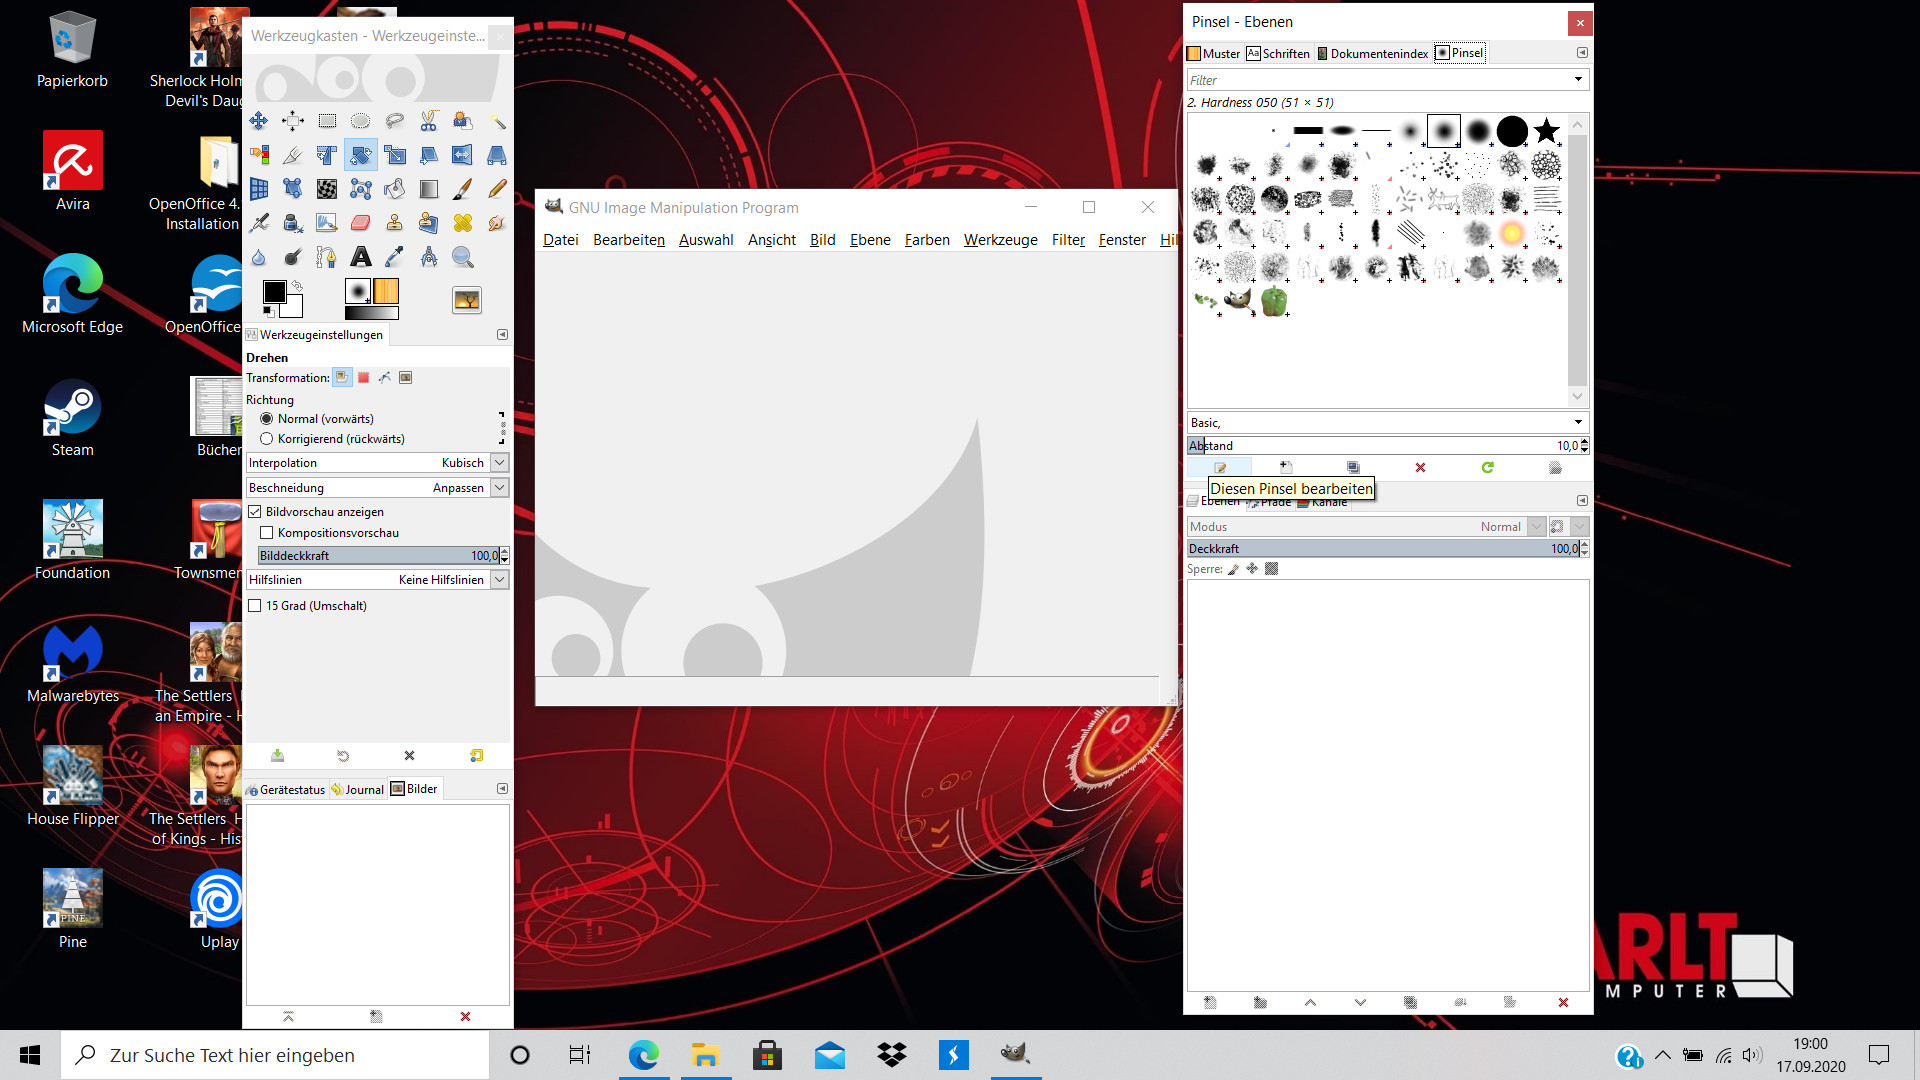This screenshot has height=1080, width=1920.
Task: Switch to the Journal tab
Action: click(358, 790)
